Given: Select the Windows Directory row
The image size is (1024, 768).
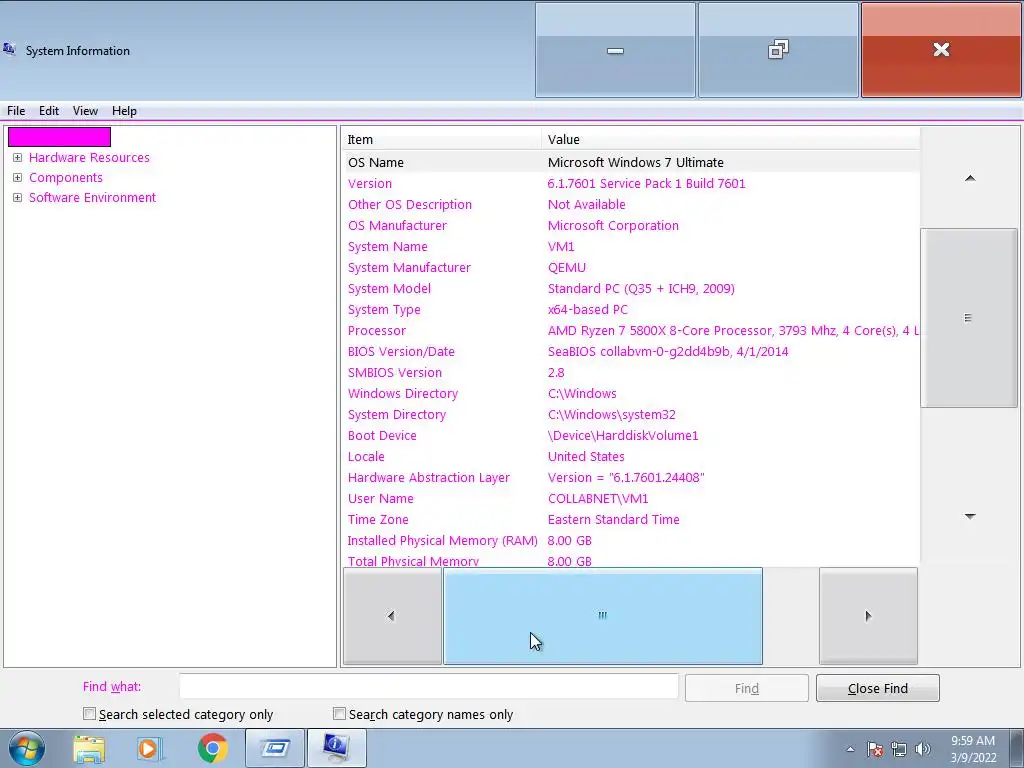Looking at the screenshot, I should 631,393.
